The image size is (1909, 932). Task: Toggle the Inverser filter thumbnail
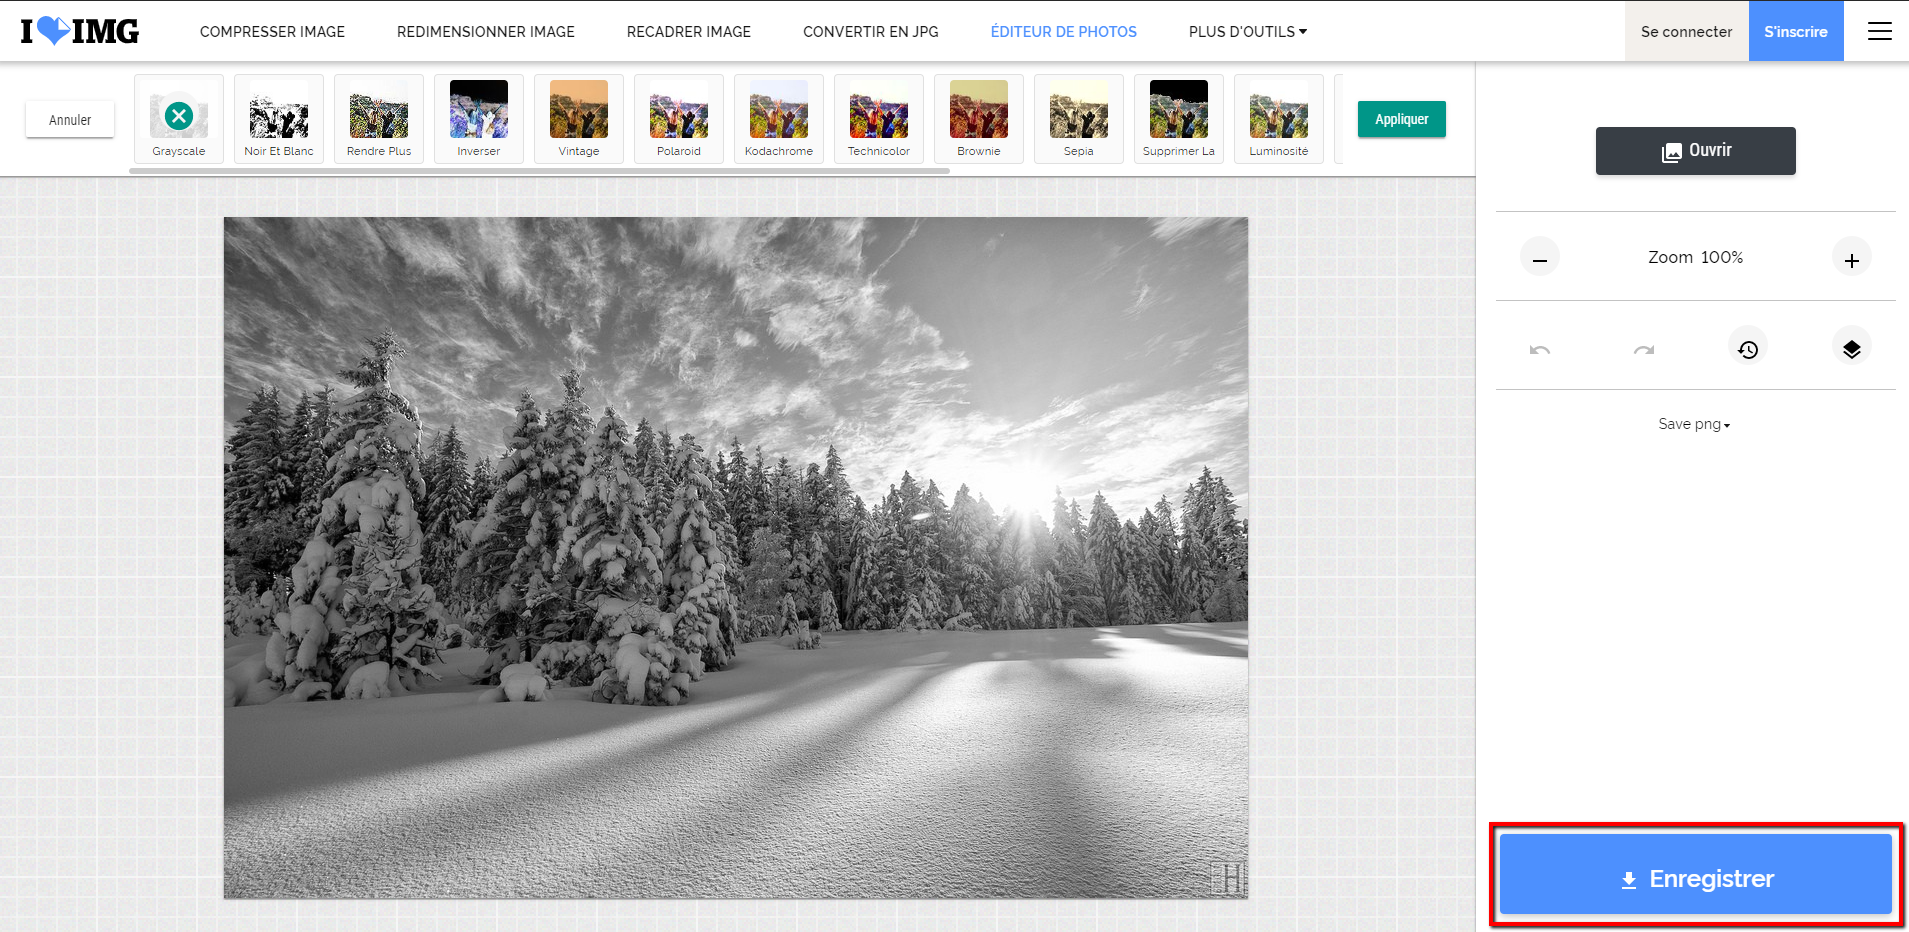pyautogui.click(x=478, y=118)
